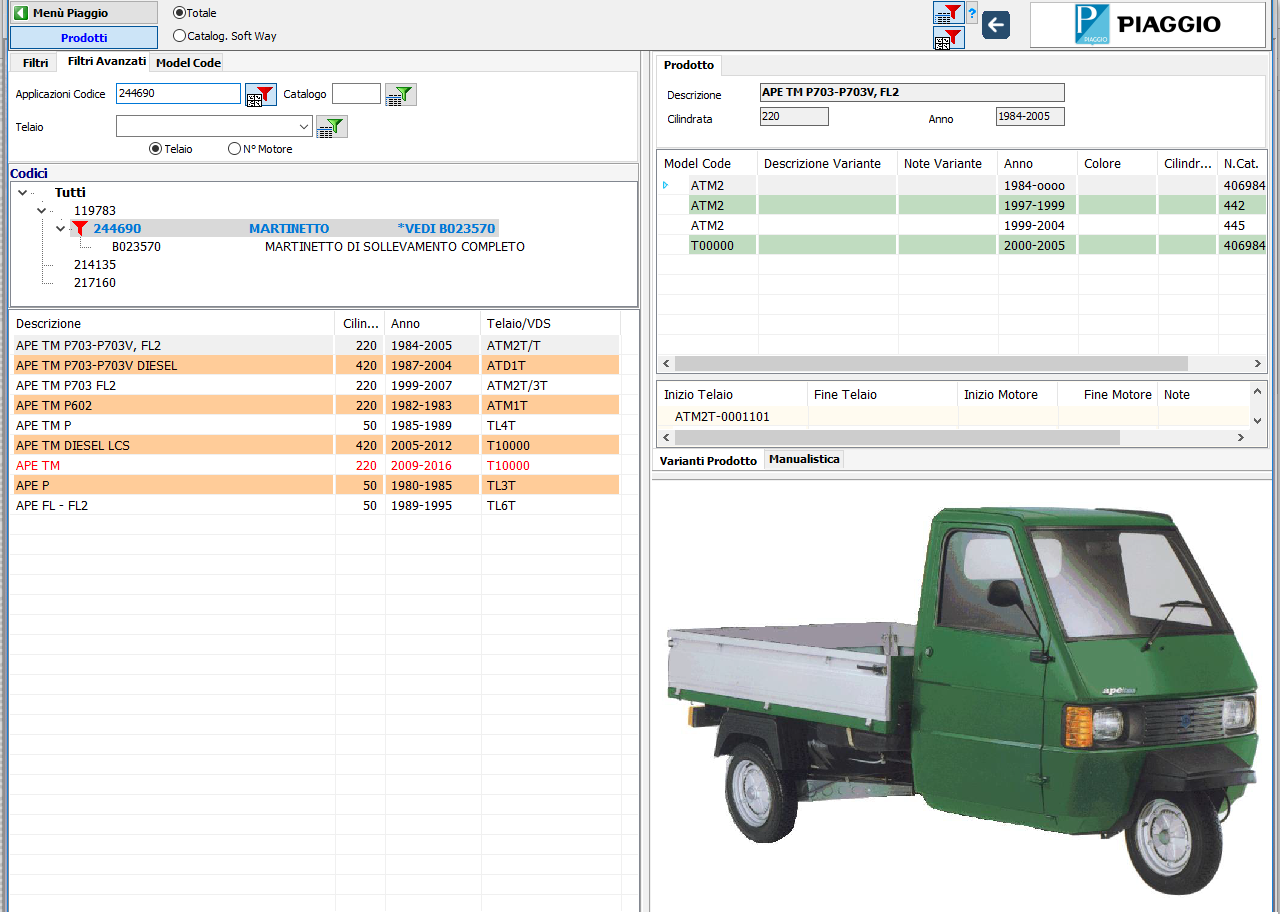Select the Totale radio button
Screen dimensions: 1280x914
(180, 13)
